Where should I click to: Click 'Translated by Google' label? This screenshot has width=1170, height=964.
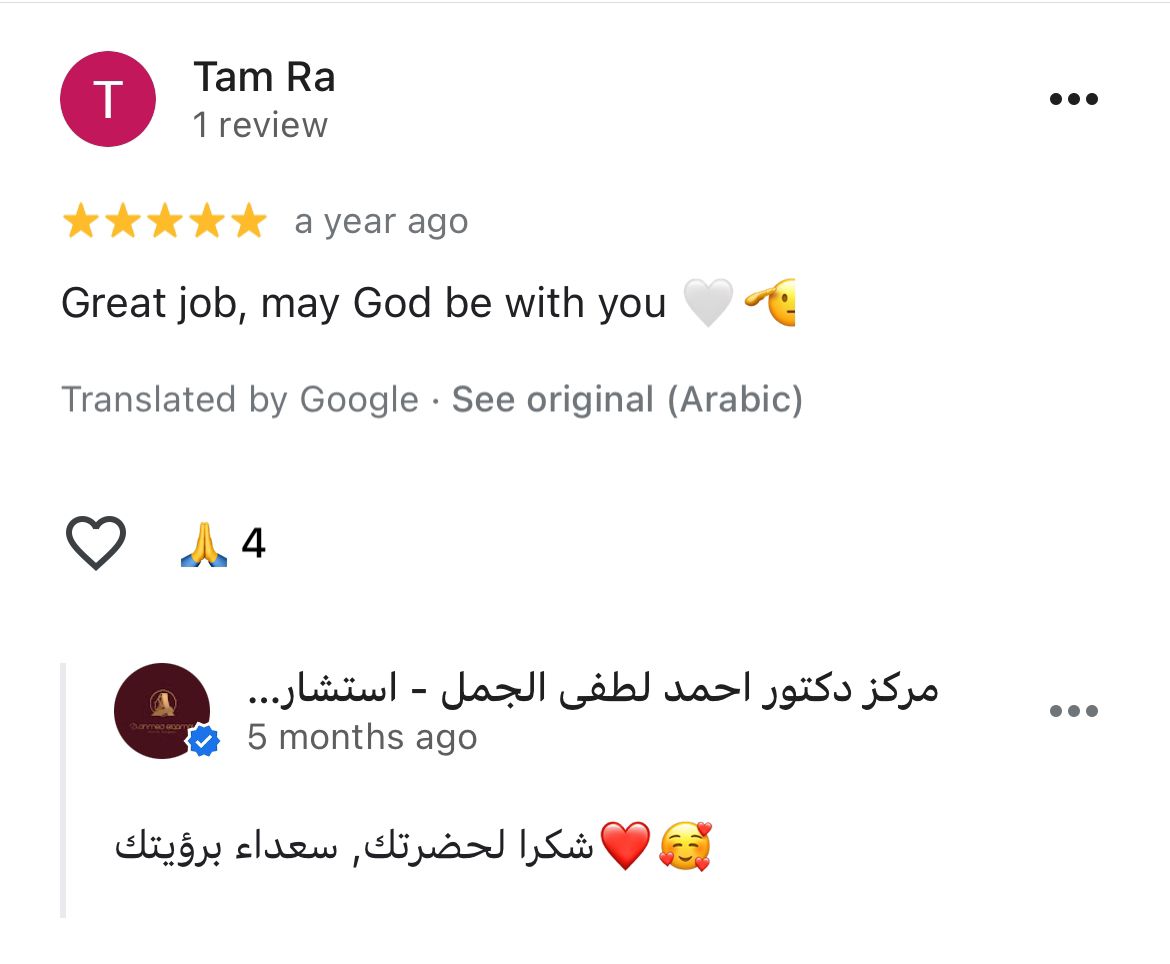tap(240, 399)
